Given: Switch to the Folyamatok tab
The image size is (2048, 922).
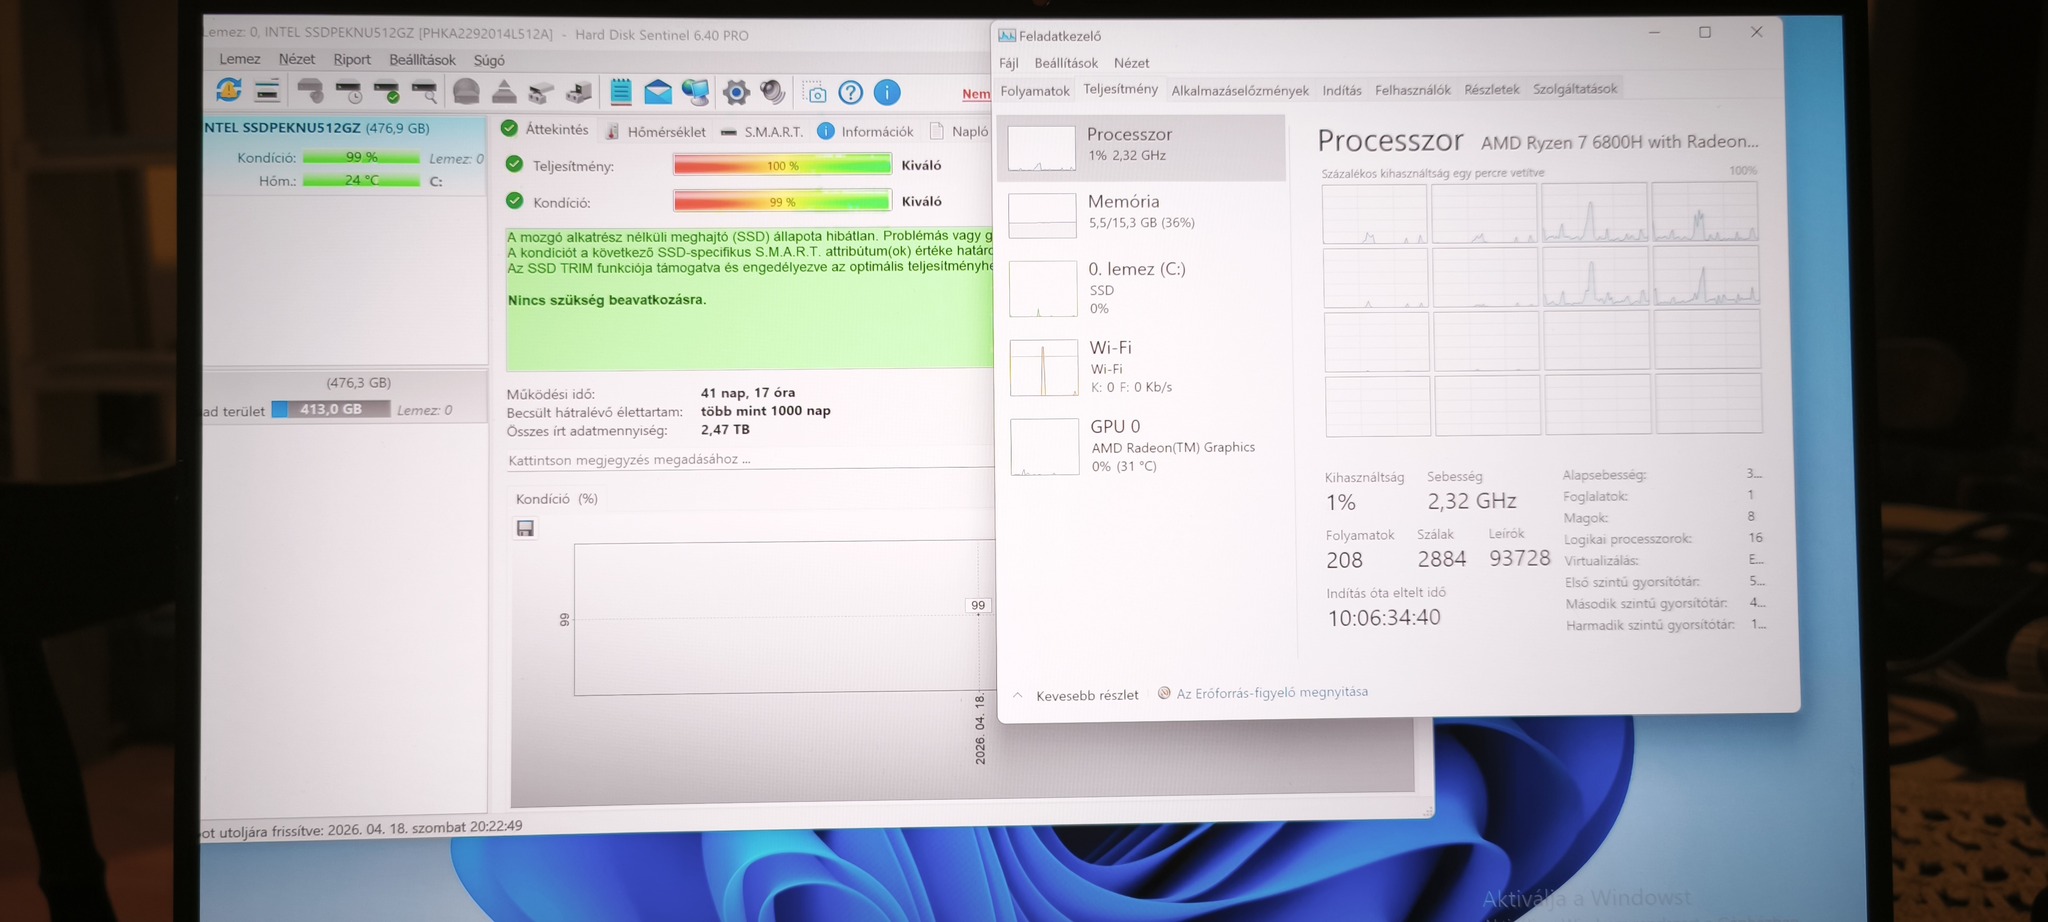Looking at the screenshot, I should (1035, 91).
